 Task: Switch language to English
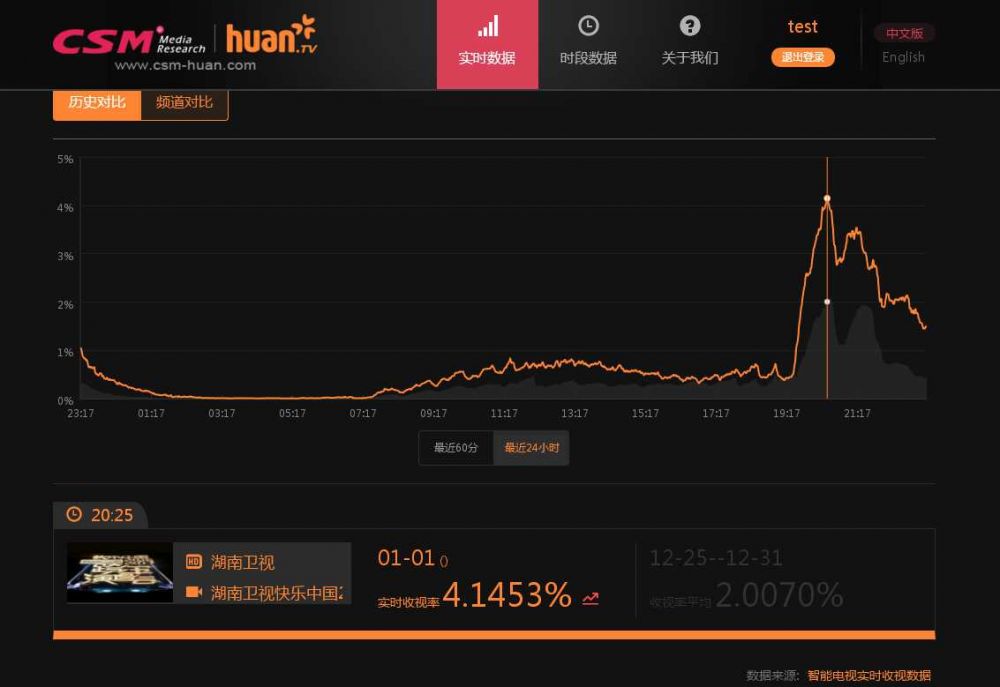click(903, 57)
